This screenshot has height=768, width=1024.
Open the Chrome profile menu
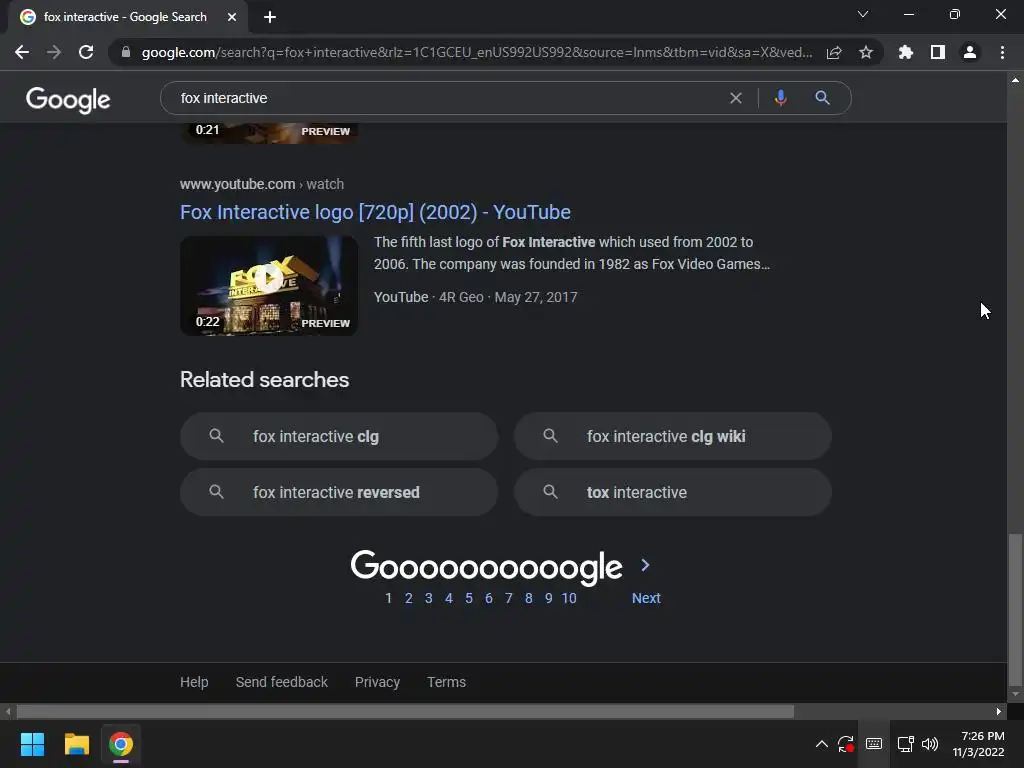tap(970, 52)
